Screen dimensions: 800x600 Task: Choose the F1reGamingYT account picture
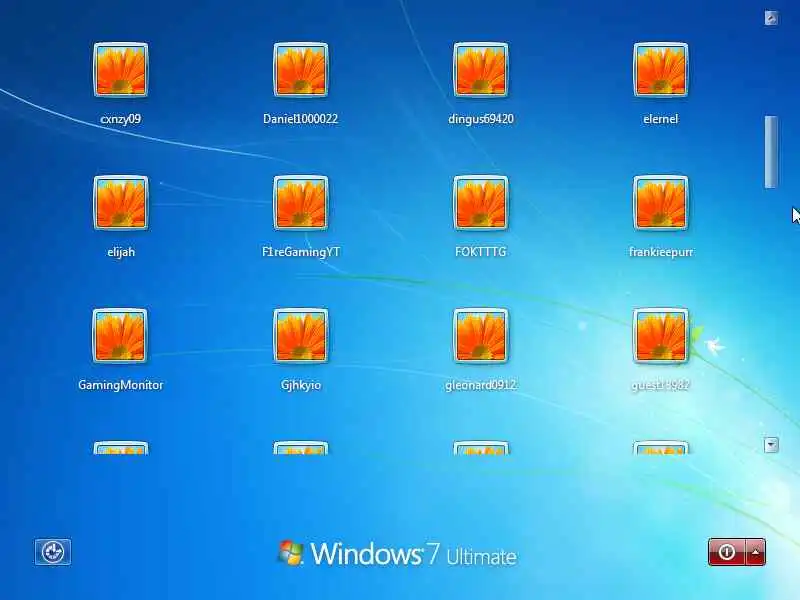(301, 203)
